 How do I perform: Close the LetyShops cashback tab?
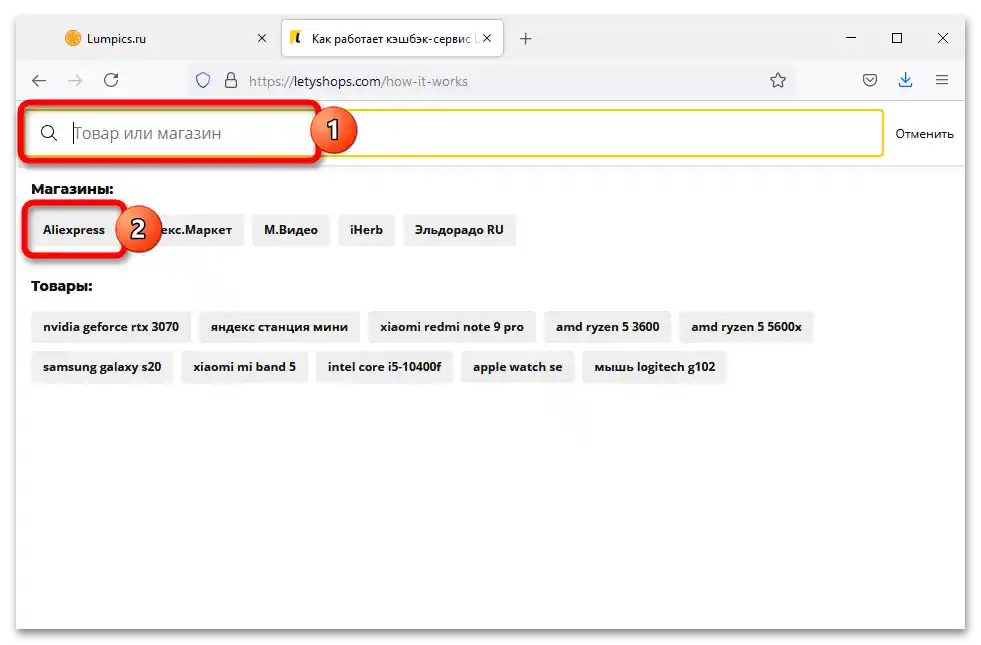pos(487,39)
